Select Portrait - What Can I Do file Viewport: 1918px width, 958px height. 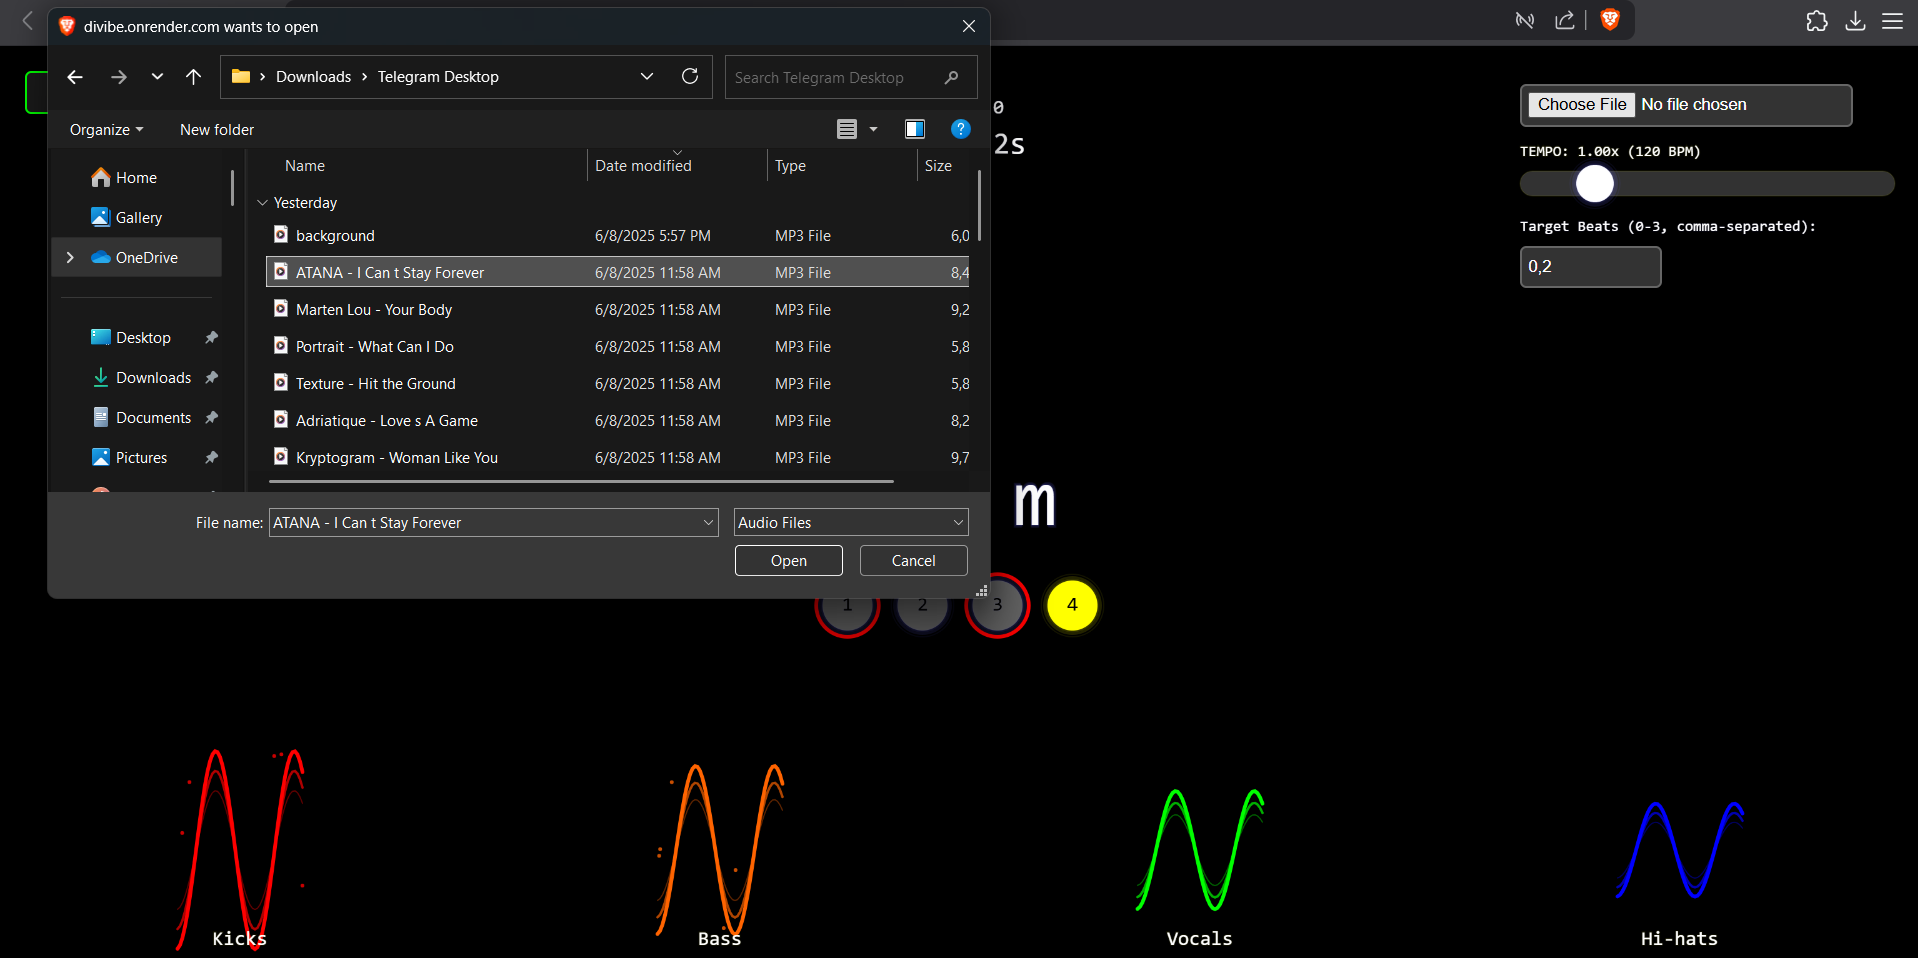(618, 347)
